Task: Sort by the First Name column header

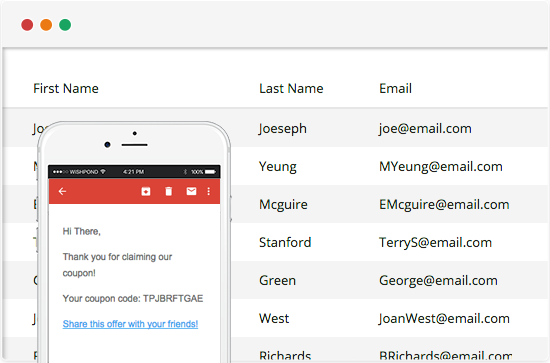Action: 66,88
